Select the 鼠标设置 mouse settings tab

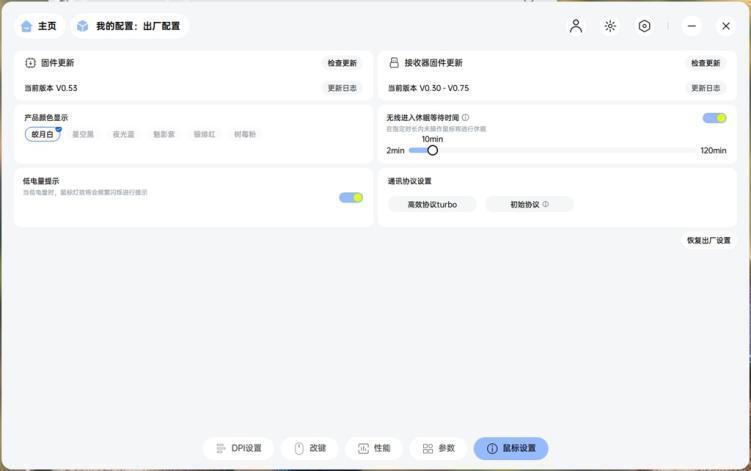pyautogui.click(x=511, y=448)
